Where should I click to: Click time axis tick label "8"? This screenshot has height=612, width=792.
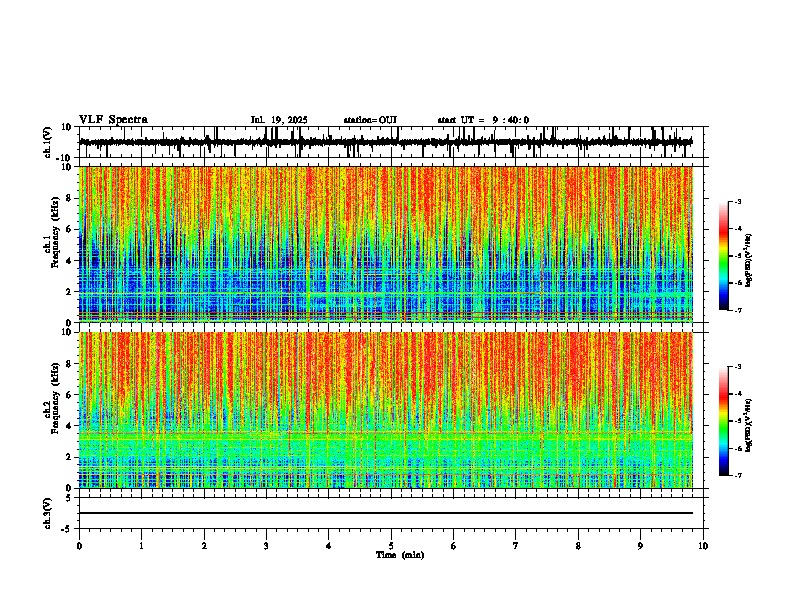(x=578, y=546)
